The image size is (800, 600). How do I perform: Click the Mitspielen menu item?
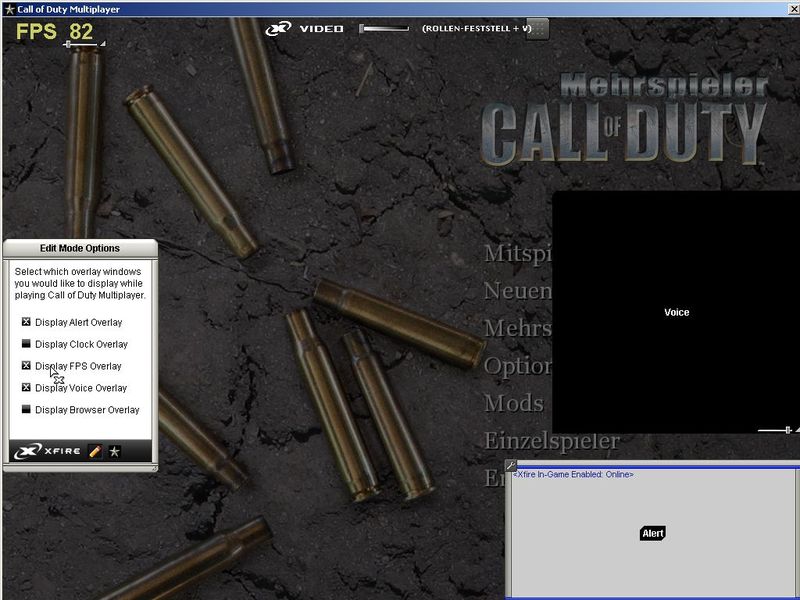tap(517, 253)
